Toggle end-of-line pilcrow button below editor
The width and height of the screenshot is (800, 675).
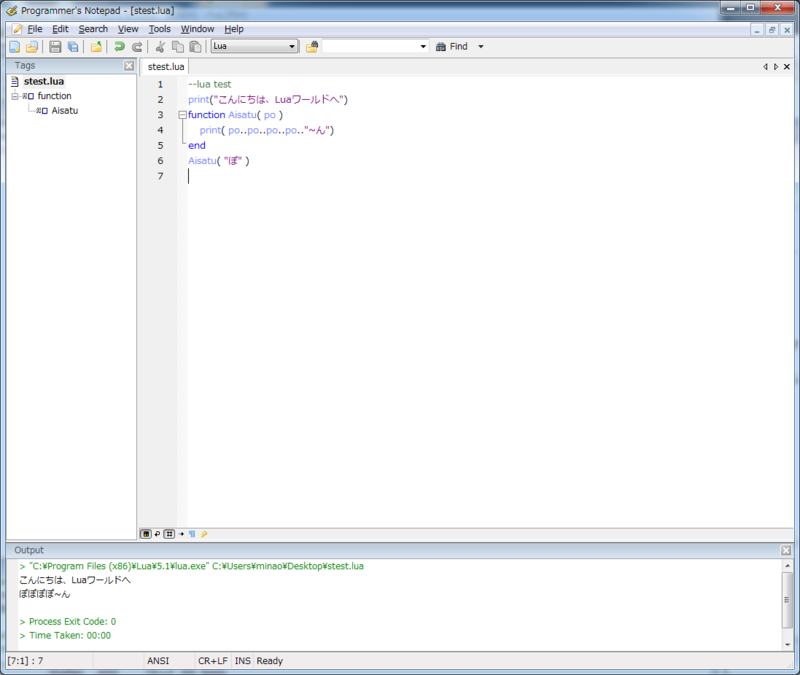192,534
